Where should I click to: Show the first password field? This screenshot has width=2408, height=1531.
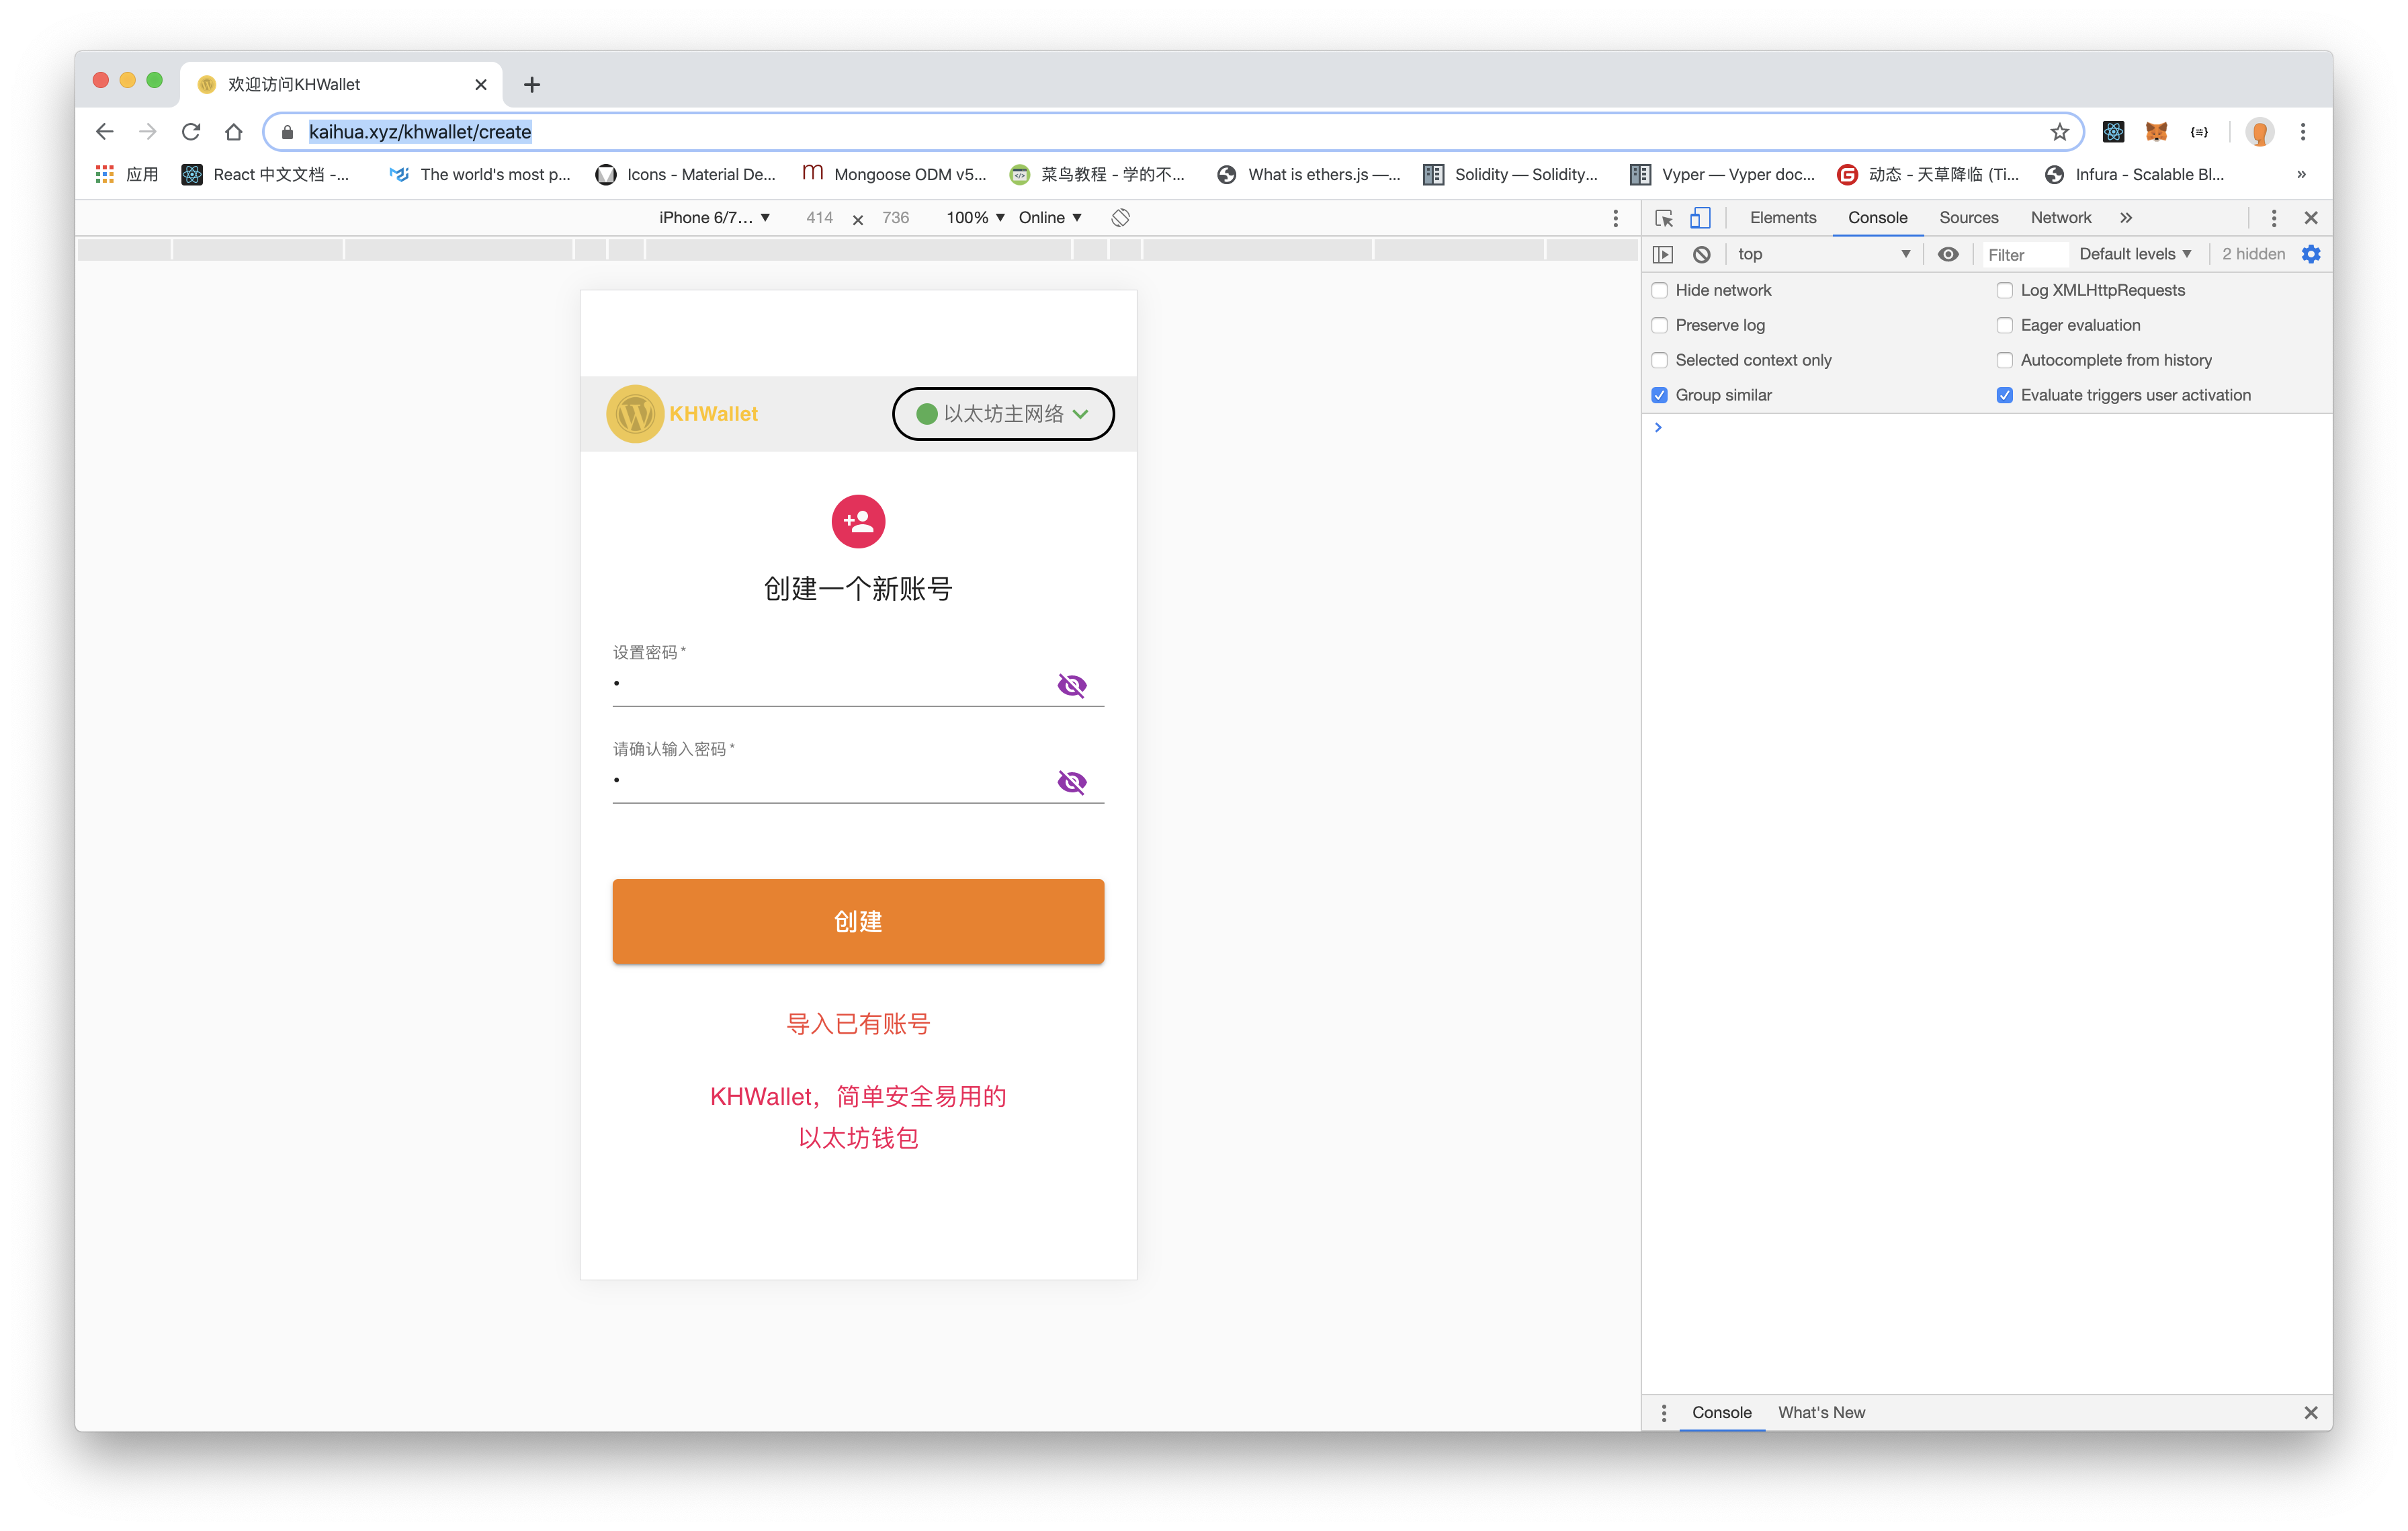[x=1071, y=685]
